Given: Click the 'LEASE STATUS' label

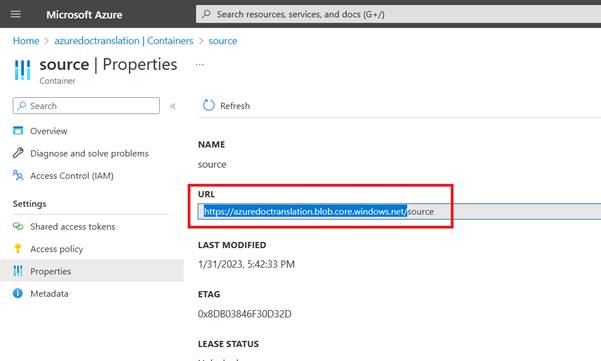Looking at the screenshot, I should (228, 344).
